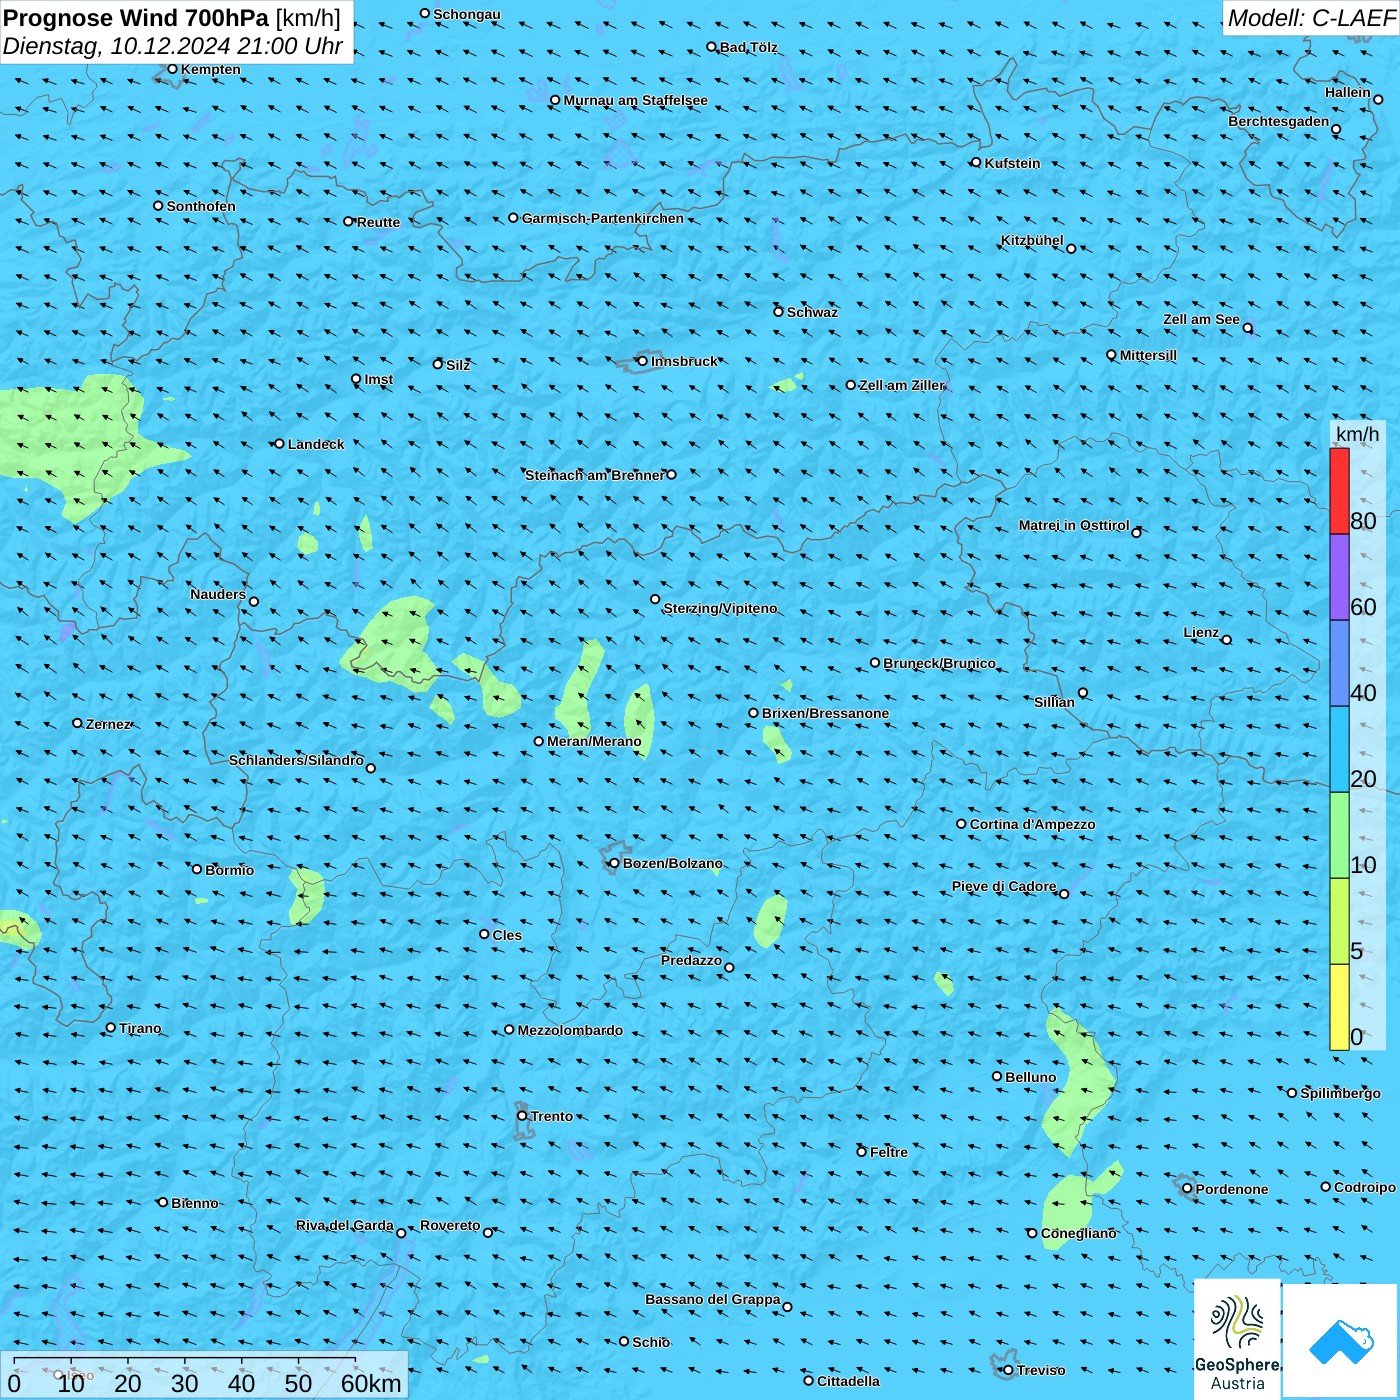
Task: Click the Trento city marker
Action: pyautogui.click(x=522, y=1116)
